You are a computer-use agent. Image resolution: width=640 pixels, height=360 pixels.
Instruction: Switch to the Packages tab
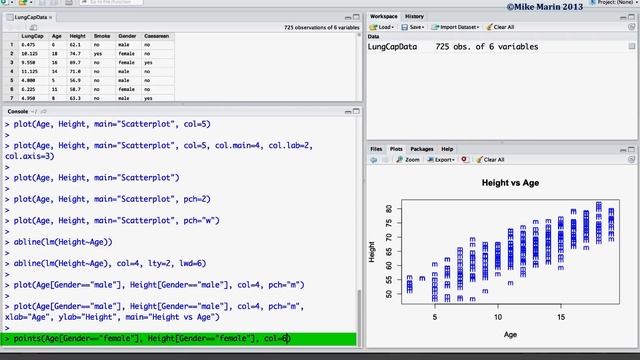click(422, 149)
